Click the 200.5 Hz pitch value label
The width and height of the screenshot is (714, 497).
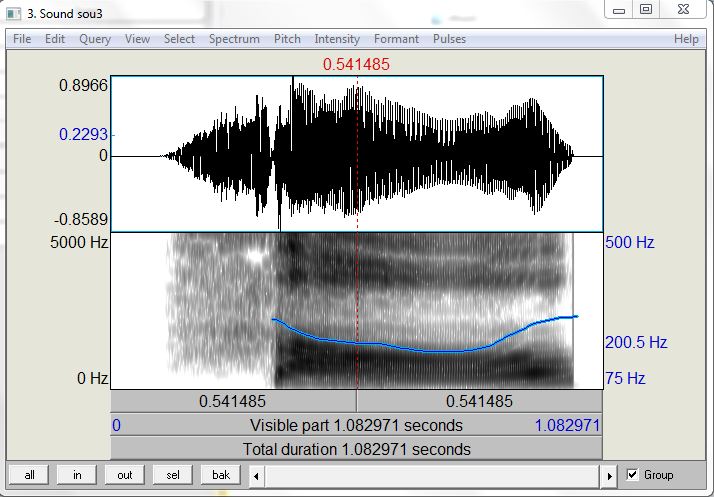[636, 342]
